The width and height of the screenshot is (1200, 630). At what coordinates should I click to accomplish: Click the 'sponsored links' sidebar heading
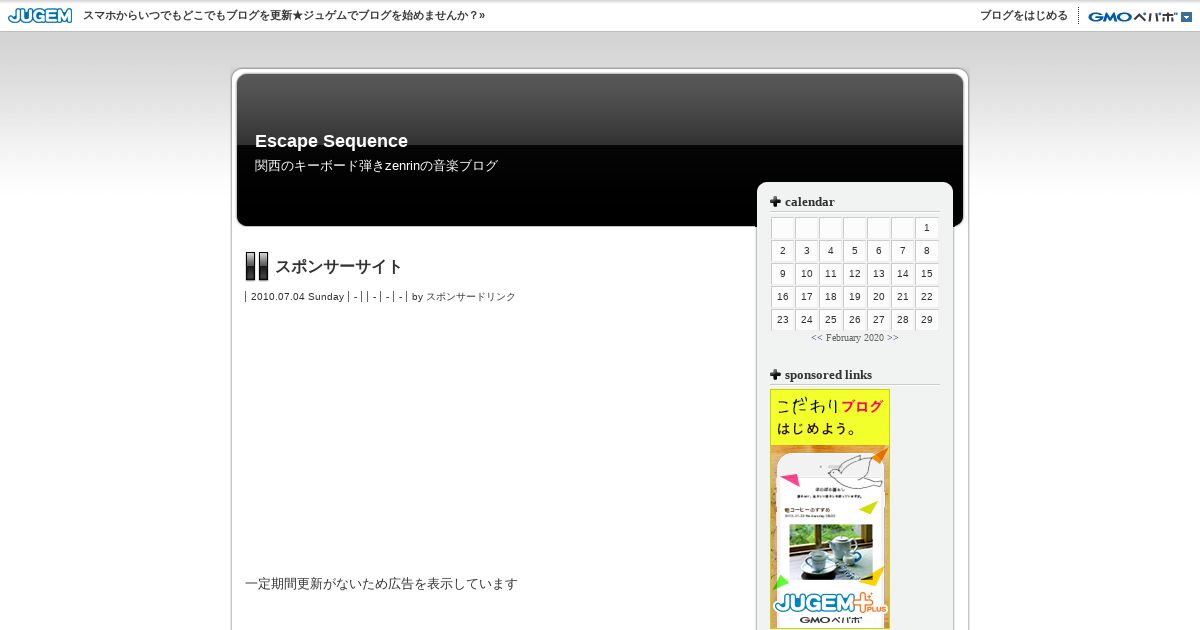pos(828,375)
